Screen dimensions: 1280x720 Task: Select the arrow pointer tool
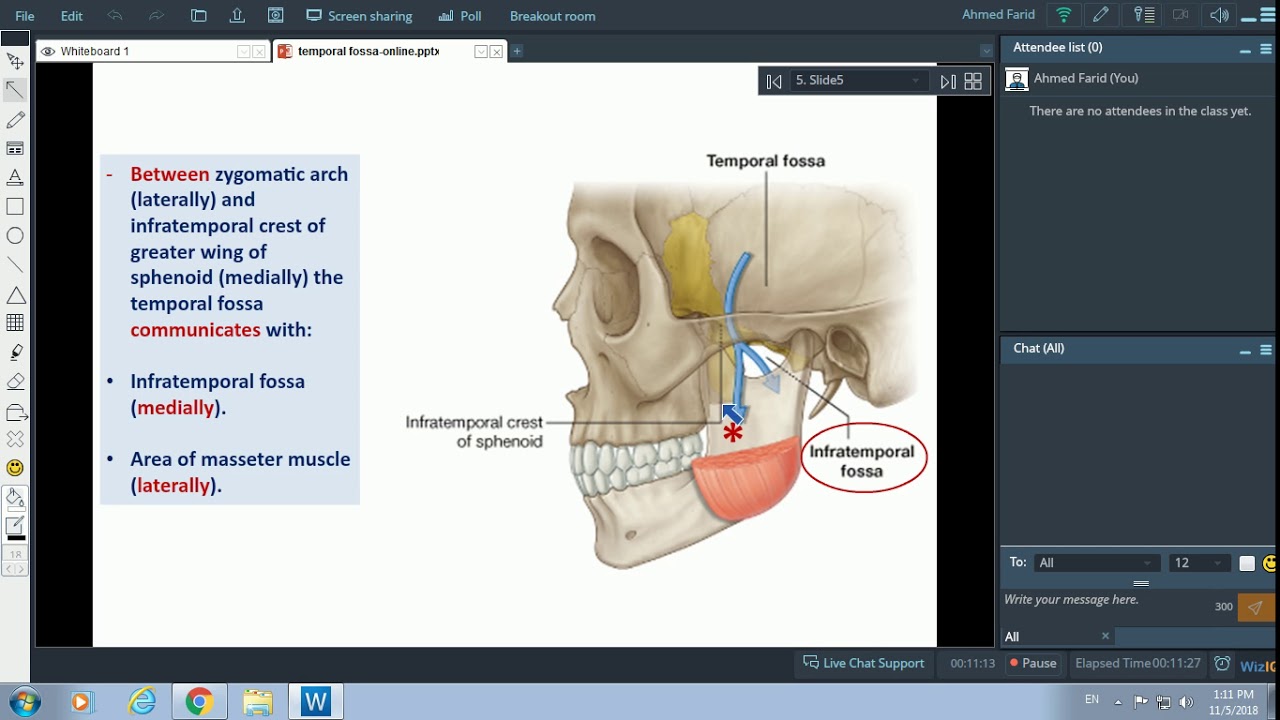pyautogui.click(x=15, y=90)
